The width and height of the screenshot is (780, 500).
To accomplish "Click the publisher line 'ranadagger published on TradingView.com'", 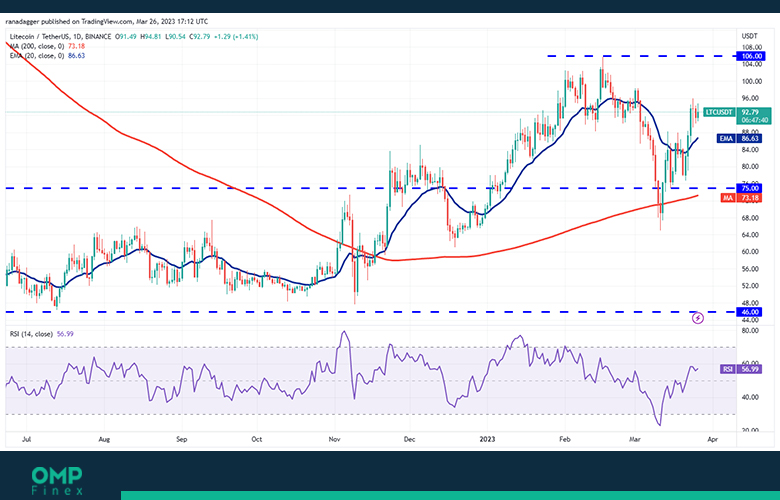I will click(x=69, y=21).
